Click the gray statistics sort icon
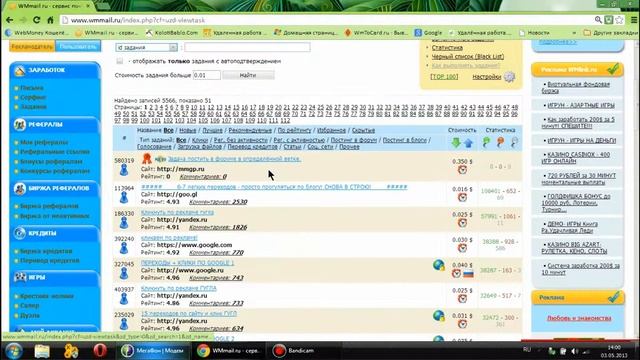Screen dimensions: 640x360 point(514,142)
